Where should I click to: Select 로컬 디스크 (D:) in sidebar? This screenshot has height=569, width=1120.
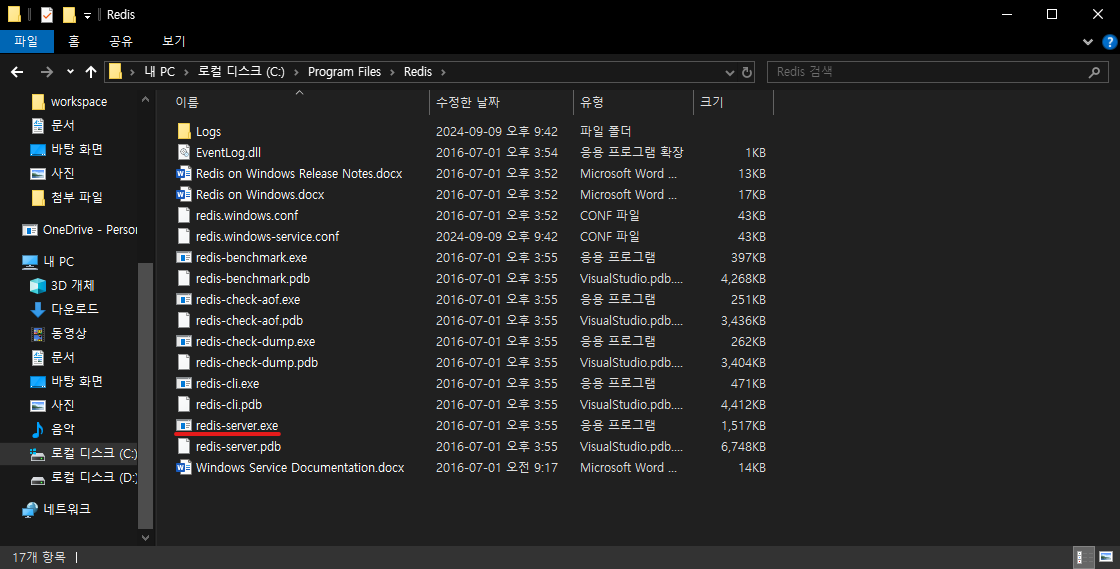tap(83, 478)
